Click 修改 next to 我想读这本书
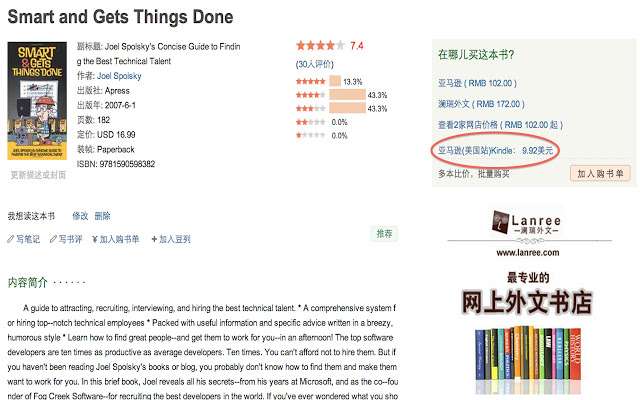Viewport: 640px width, 400px height. (80, 216)
